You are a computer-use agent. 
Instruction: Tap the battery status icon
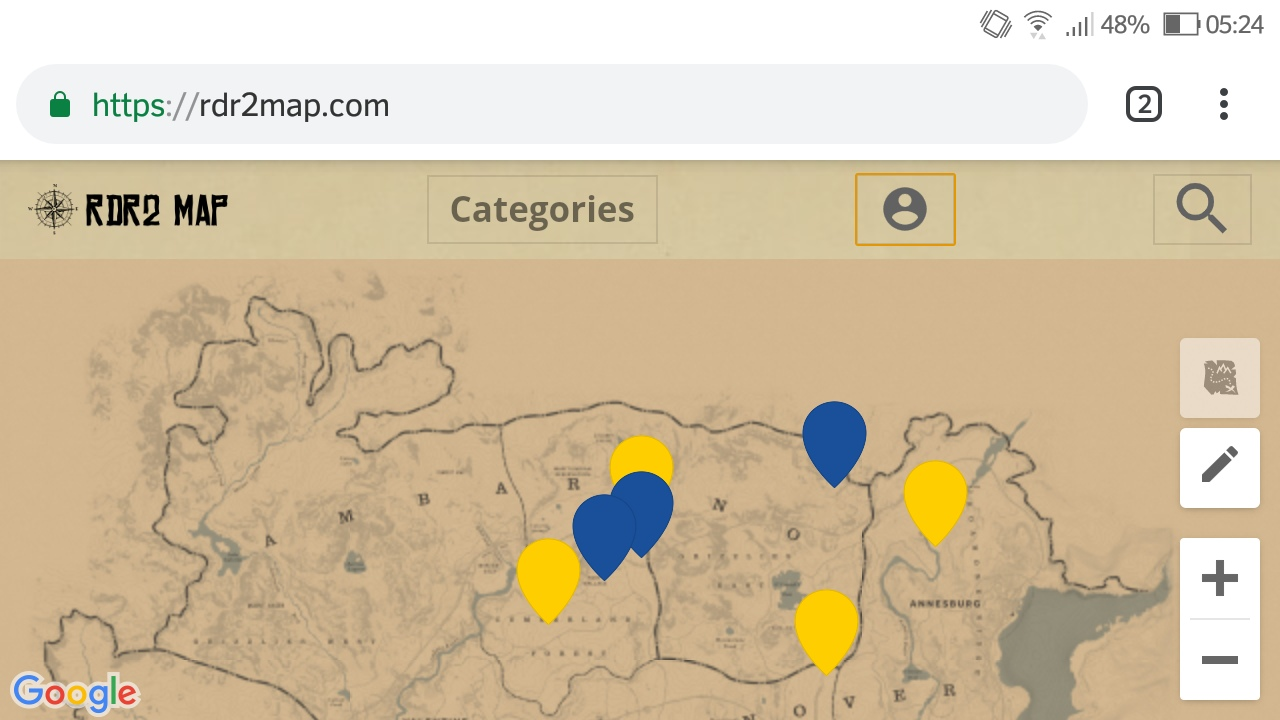pos(1181,25)
